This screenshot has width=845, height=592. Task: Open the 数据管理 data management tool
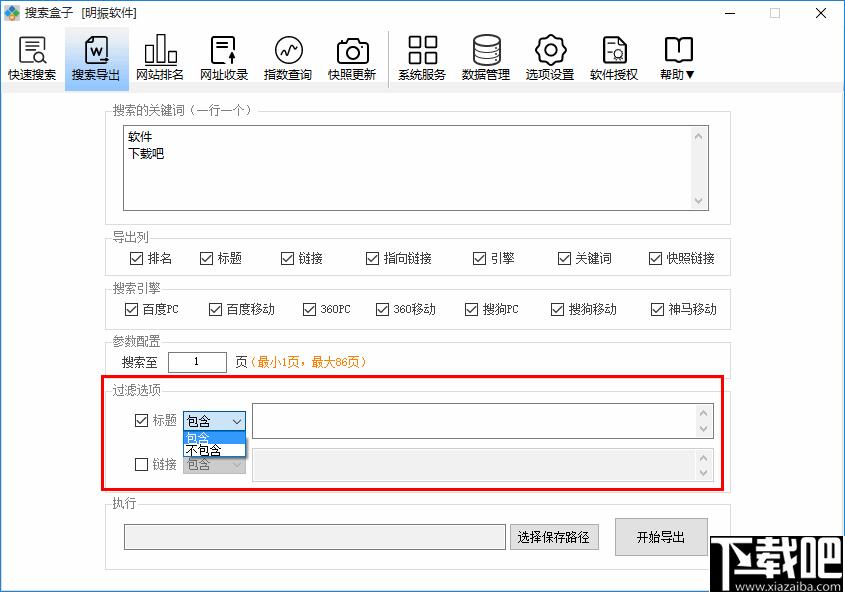(x=486, y=59)
